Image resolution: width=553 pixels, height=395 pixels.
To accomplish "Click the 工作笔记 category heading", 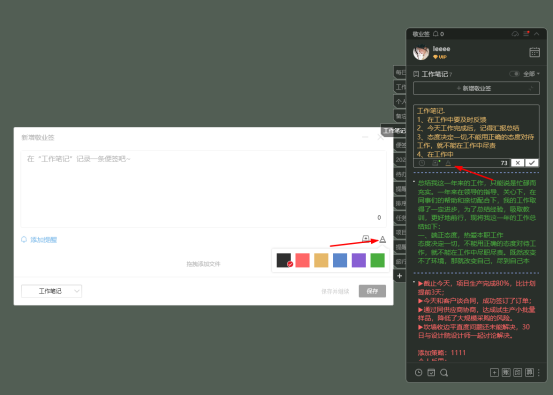I will point(434,74).
